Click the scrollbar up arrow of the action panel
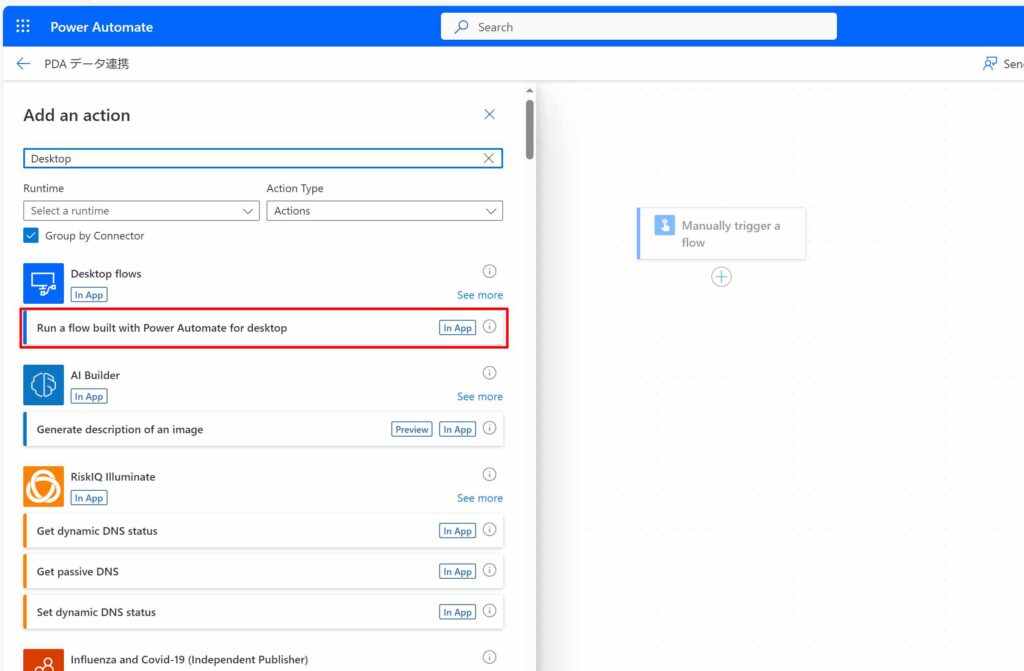The width and height of the screenshot is (1024, 671). (x=530, y=91)
